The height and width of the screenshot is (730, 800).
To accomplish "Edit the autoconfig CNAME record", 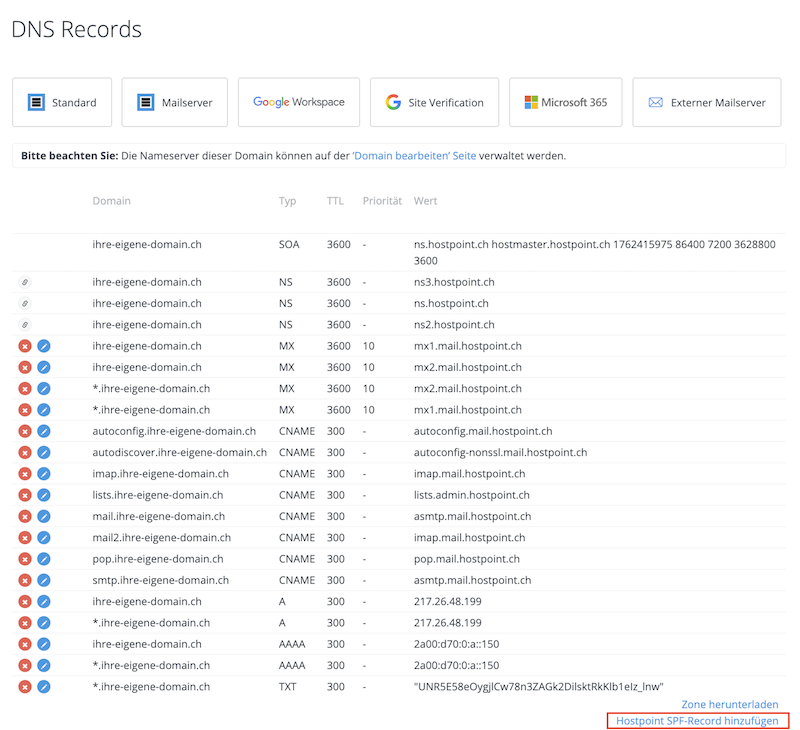I will [44, 431].
